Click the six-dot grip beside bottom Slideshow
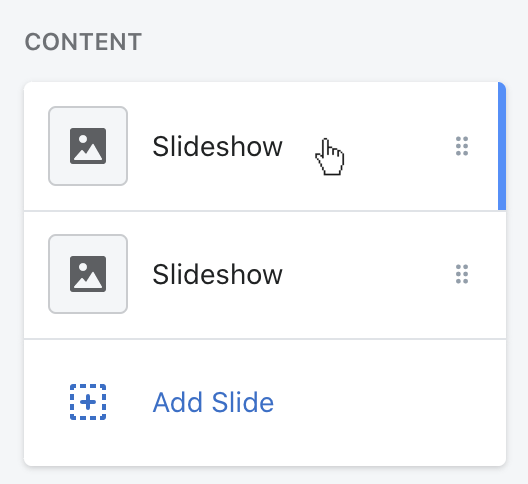Screen dimensions: 528x484 click(462, 274)
